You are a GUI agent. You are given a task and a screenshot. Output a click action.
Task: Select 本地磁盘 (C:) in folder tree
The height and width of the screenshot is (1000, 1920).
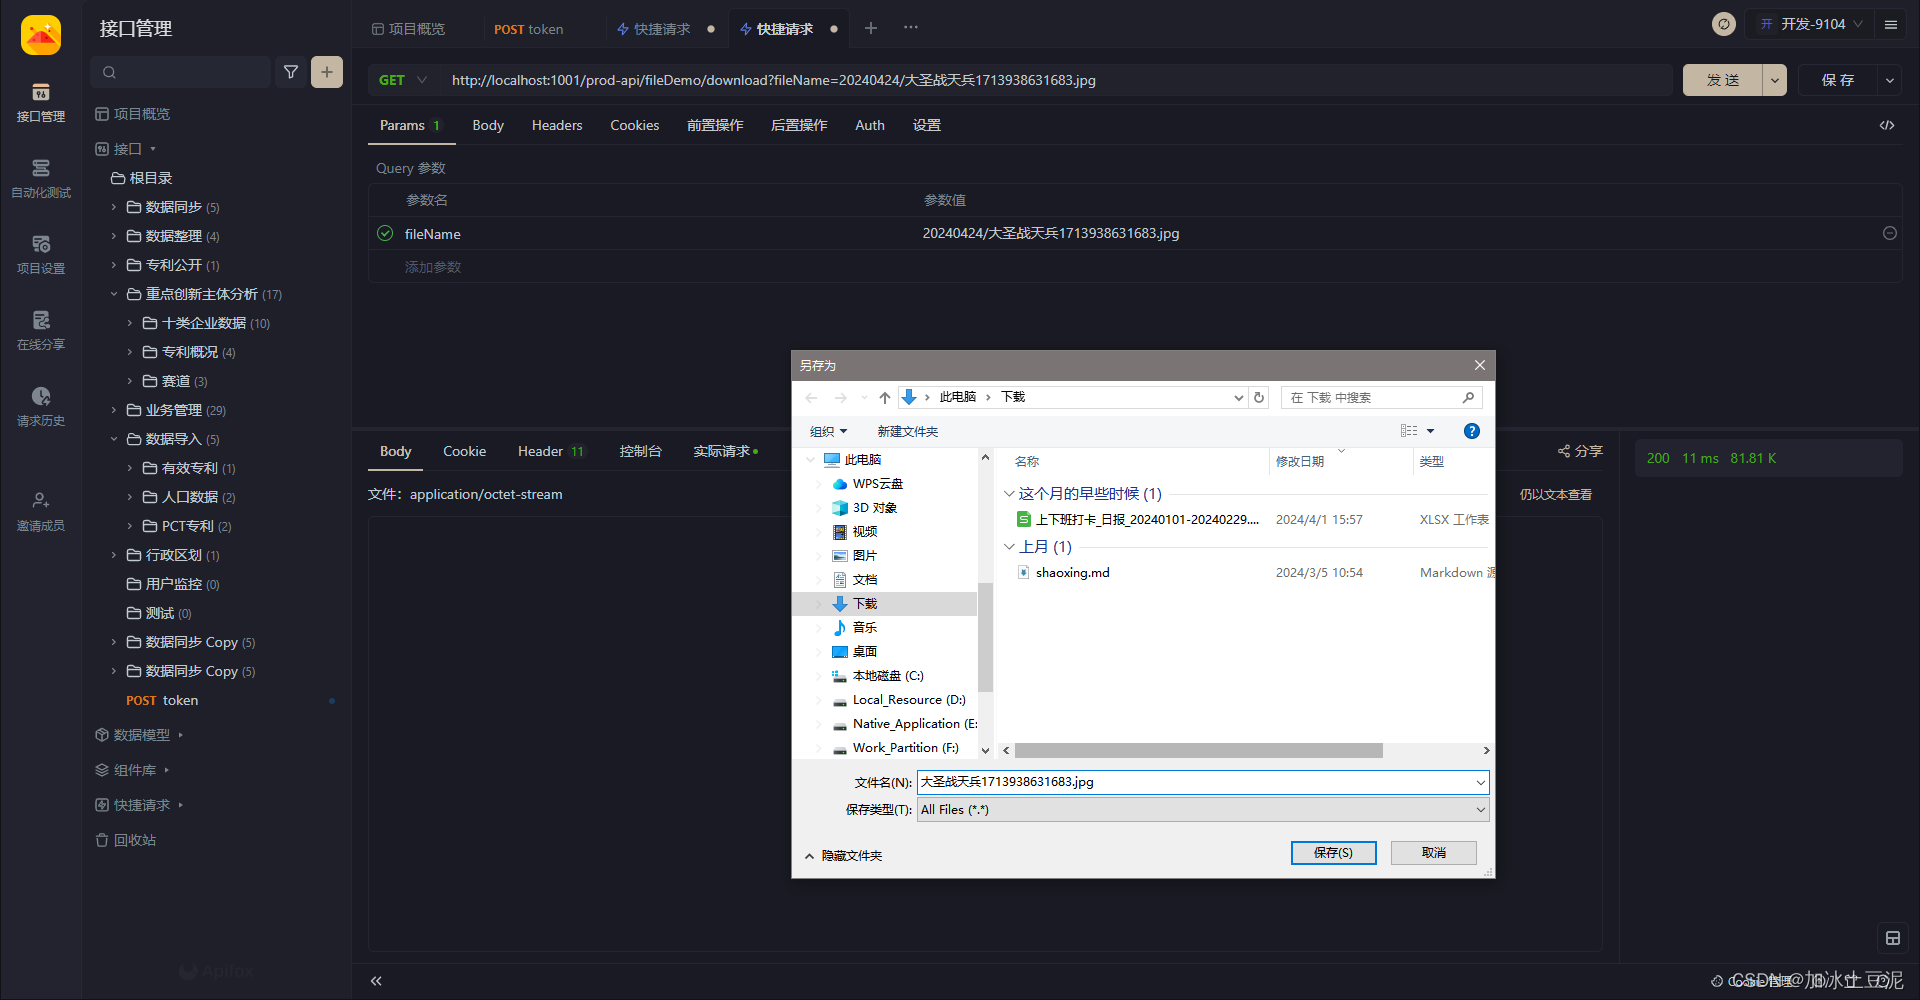(x=878, y=676)
